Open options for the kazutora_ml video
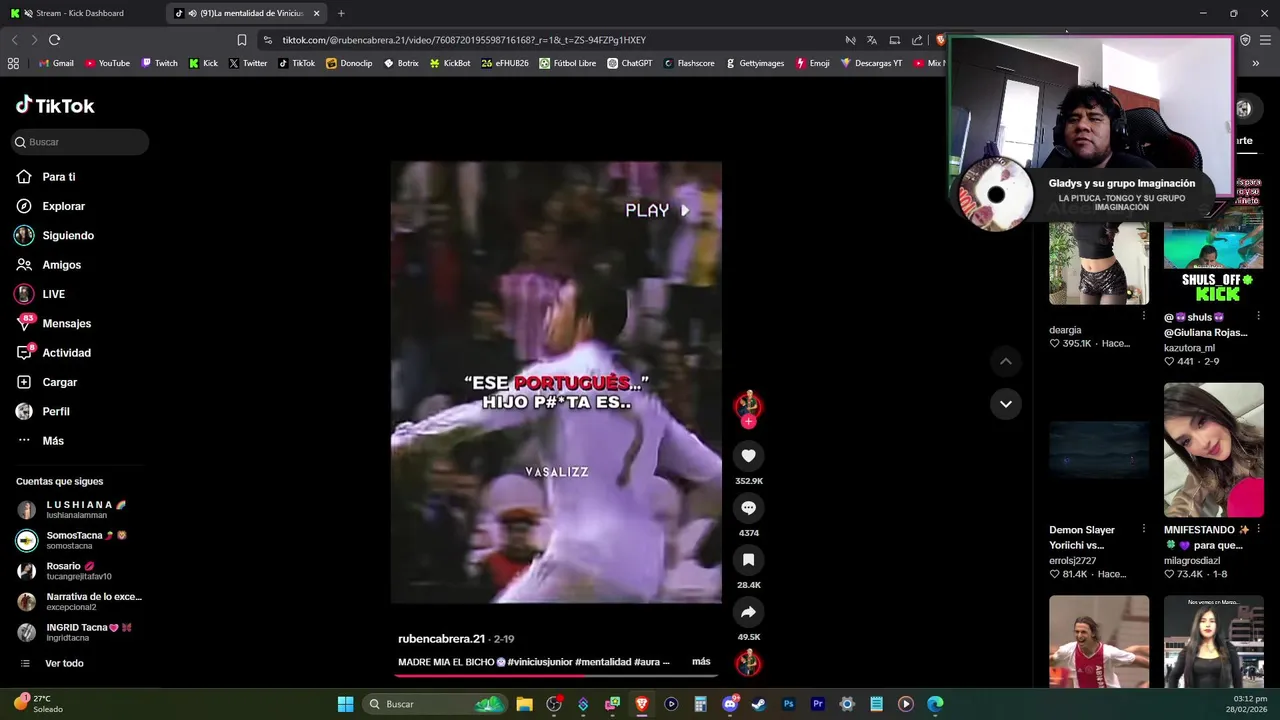The height and width of the screenshot is (720, 1280). [x=1258, y=316]
